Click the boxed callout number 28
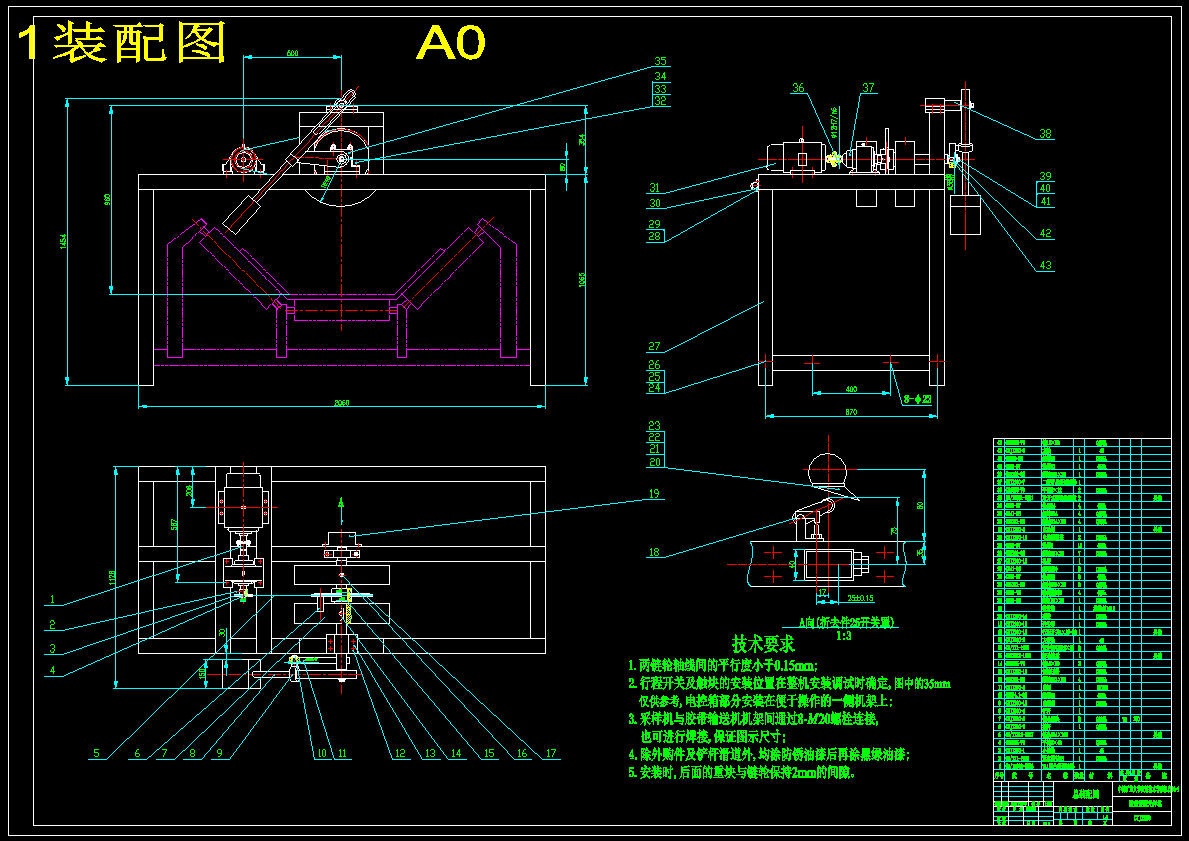Viewport: 1189px width, 841px height. [654, 237]
